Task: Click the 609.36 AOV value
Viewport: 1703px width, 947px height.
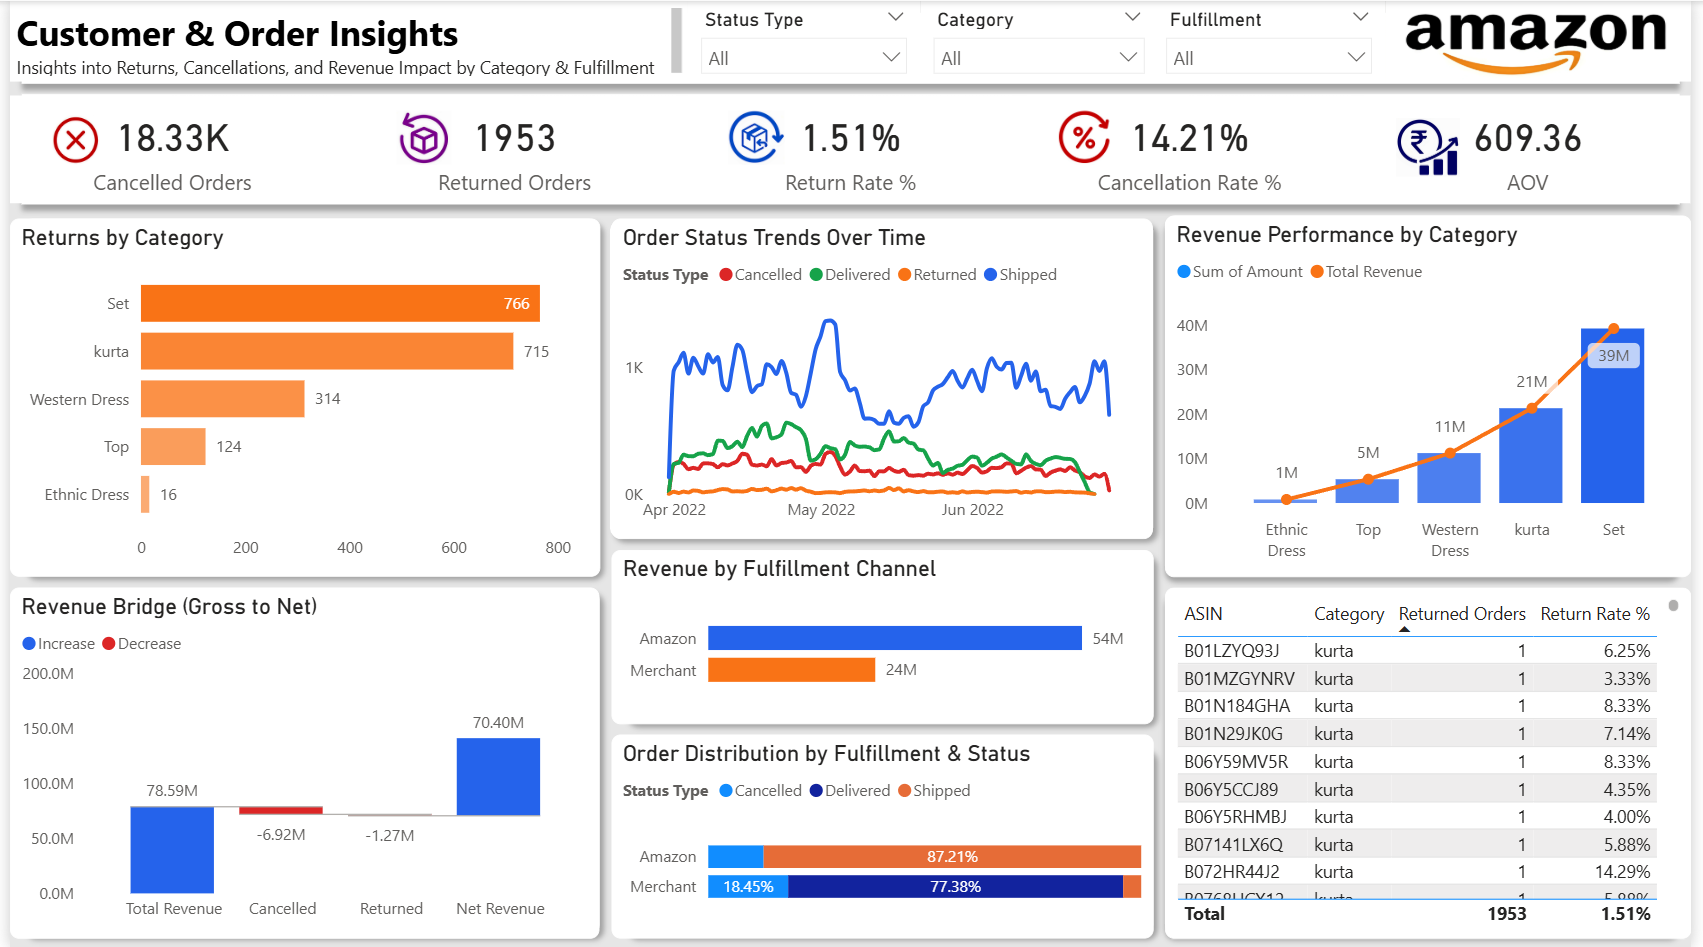Action: pyautogui.click(x=1528, y=139)
